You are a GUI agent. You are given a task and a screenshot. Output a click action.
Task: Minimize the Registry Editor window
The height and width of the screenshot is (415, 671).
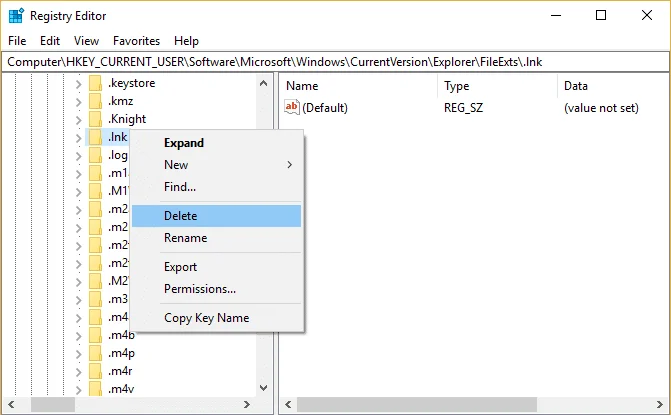(x=556, y=15)
